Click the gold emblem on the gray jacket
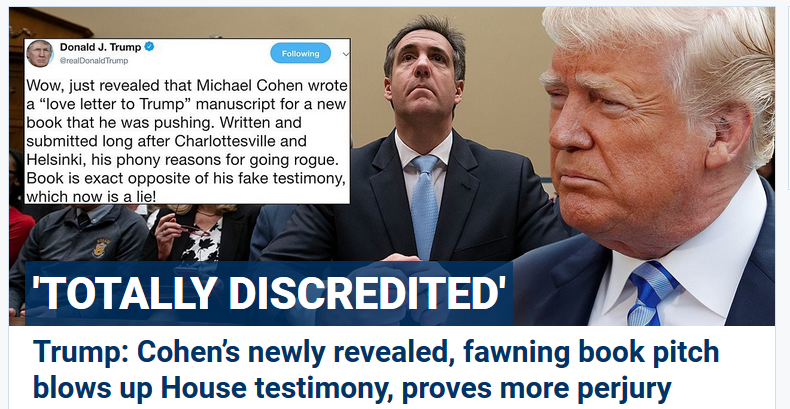This screenshot has height=409, width=790. (100, 248)
